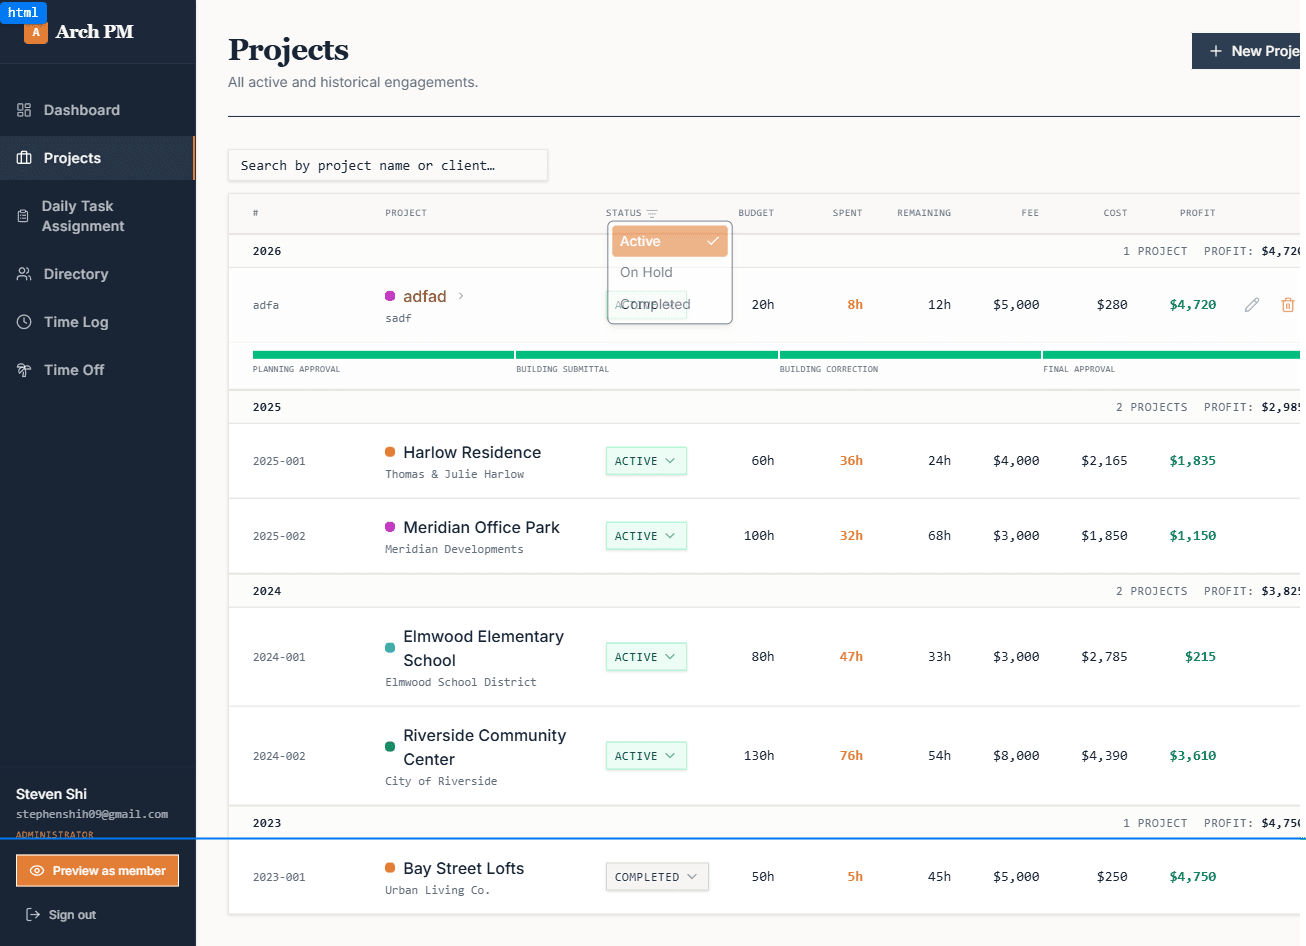Click the Directory people icon
The image size is (1306, 946).
click(x=24, y=274)
